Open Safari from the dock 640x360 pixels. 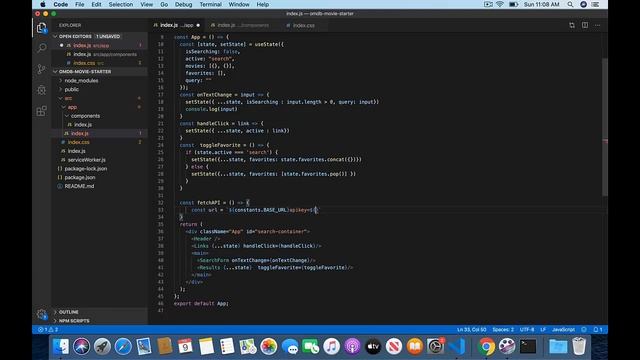point(123,347)
